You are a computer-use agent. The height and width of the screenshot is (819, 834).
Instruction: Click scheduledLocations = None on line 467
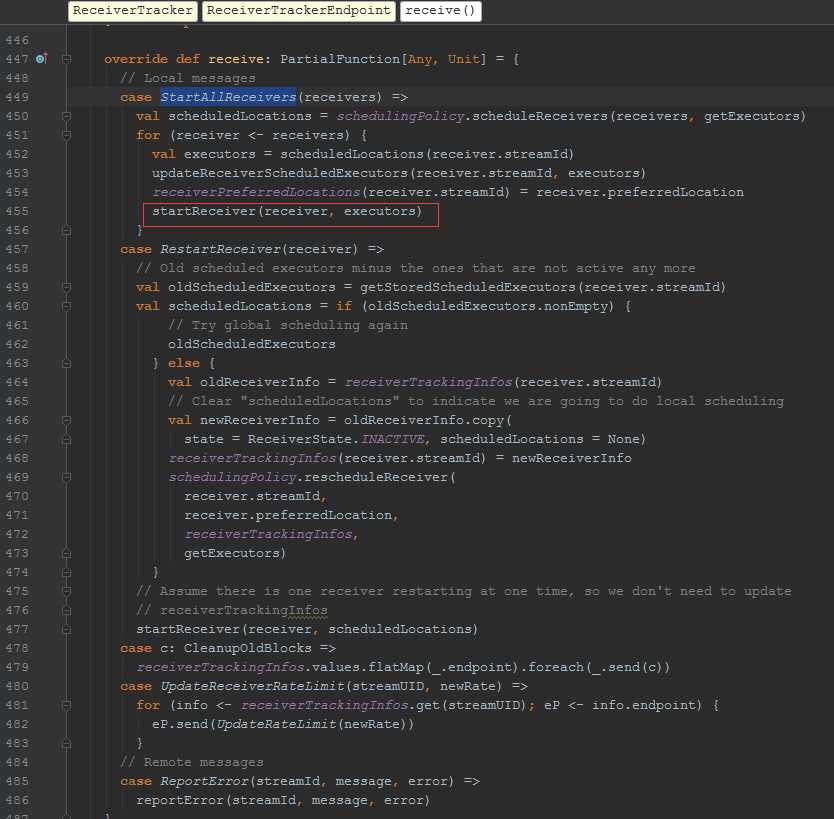tap(539, 439)
